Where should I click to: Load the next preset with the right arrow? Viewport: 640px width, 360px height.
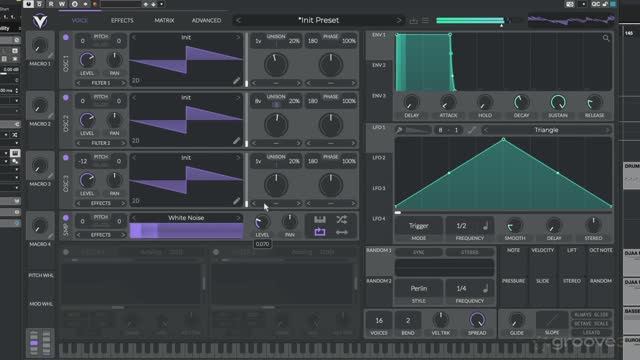(398, 20)
